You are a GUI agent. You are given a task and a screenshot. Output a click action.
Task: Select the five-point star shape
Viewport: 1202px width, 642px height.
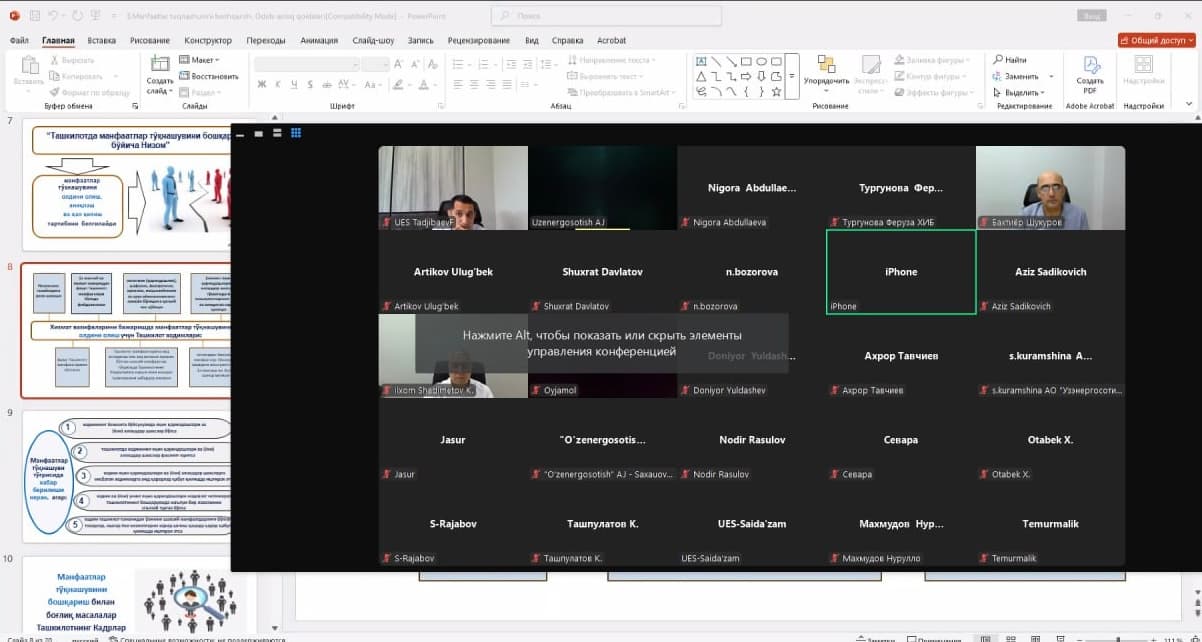tap(776, 91)
